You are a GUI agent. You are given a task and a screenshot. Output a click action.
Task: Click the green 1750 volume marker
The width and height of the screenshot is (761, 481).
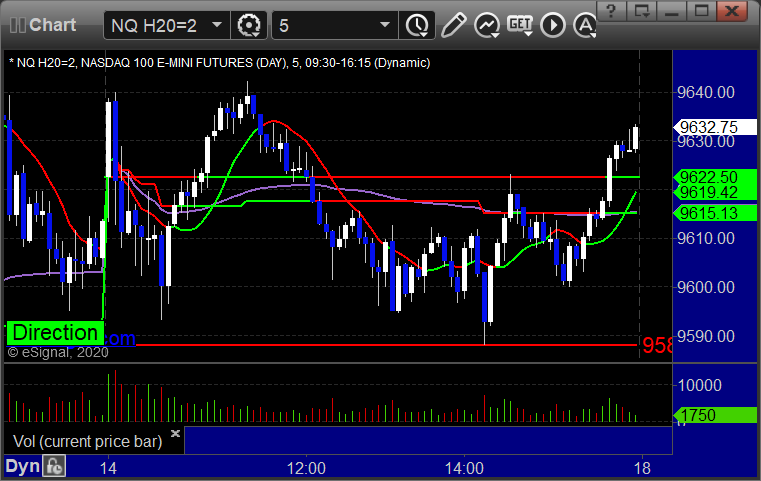click(714, 415)
